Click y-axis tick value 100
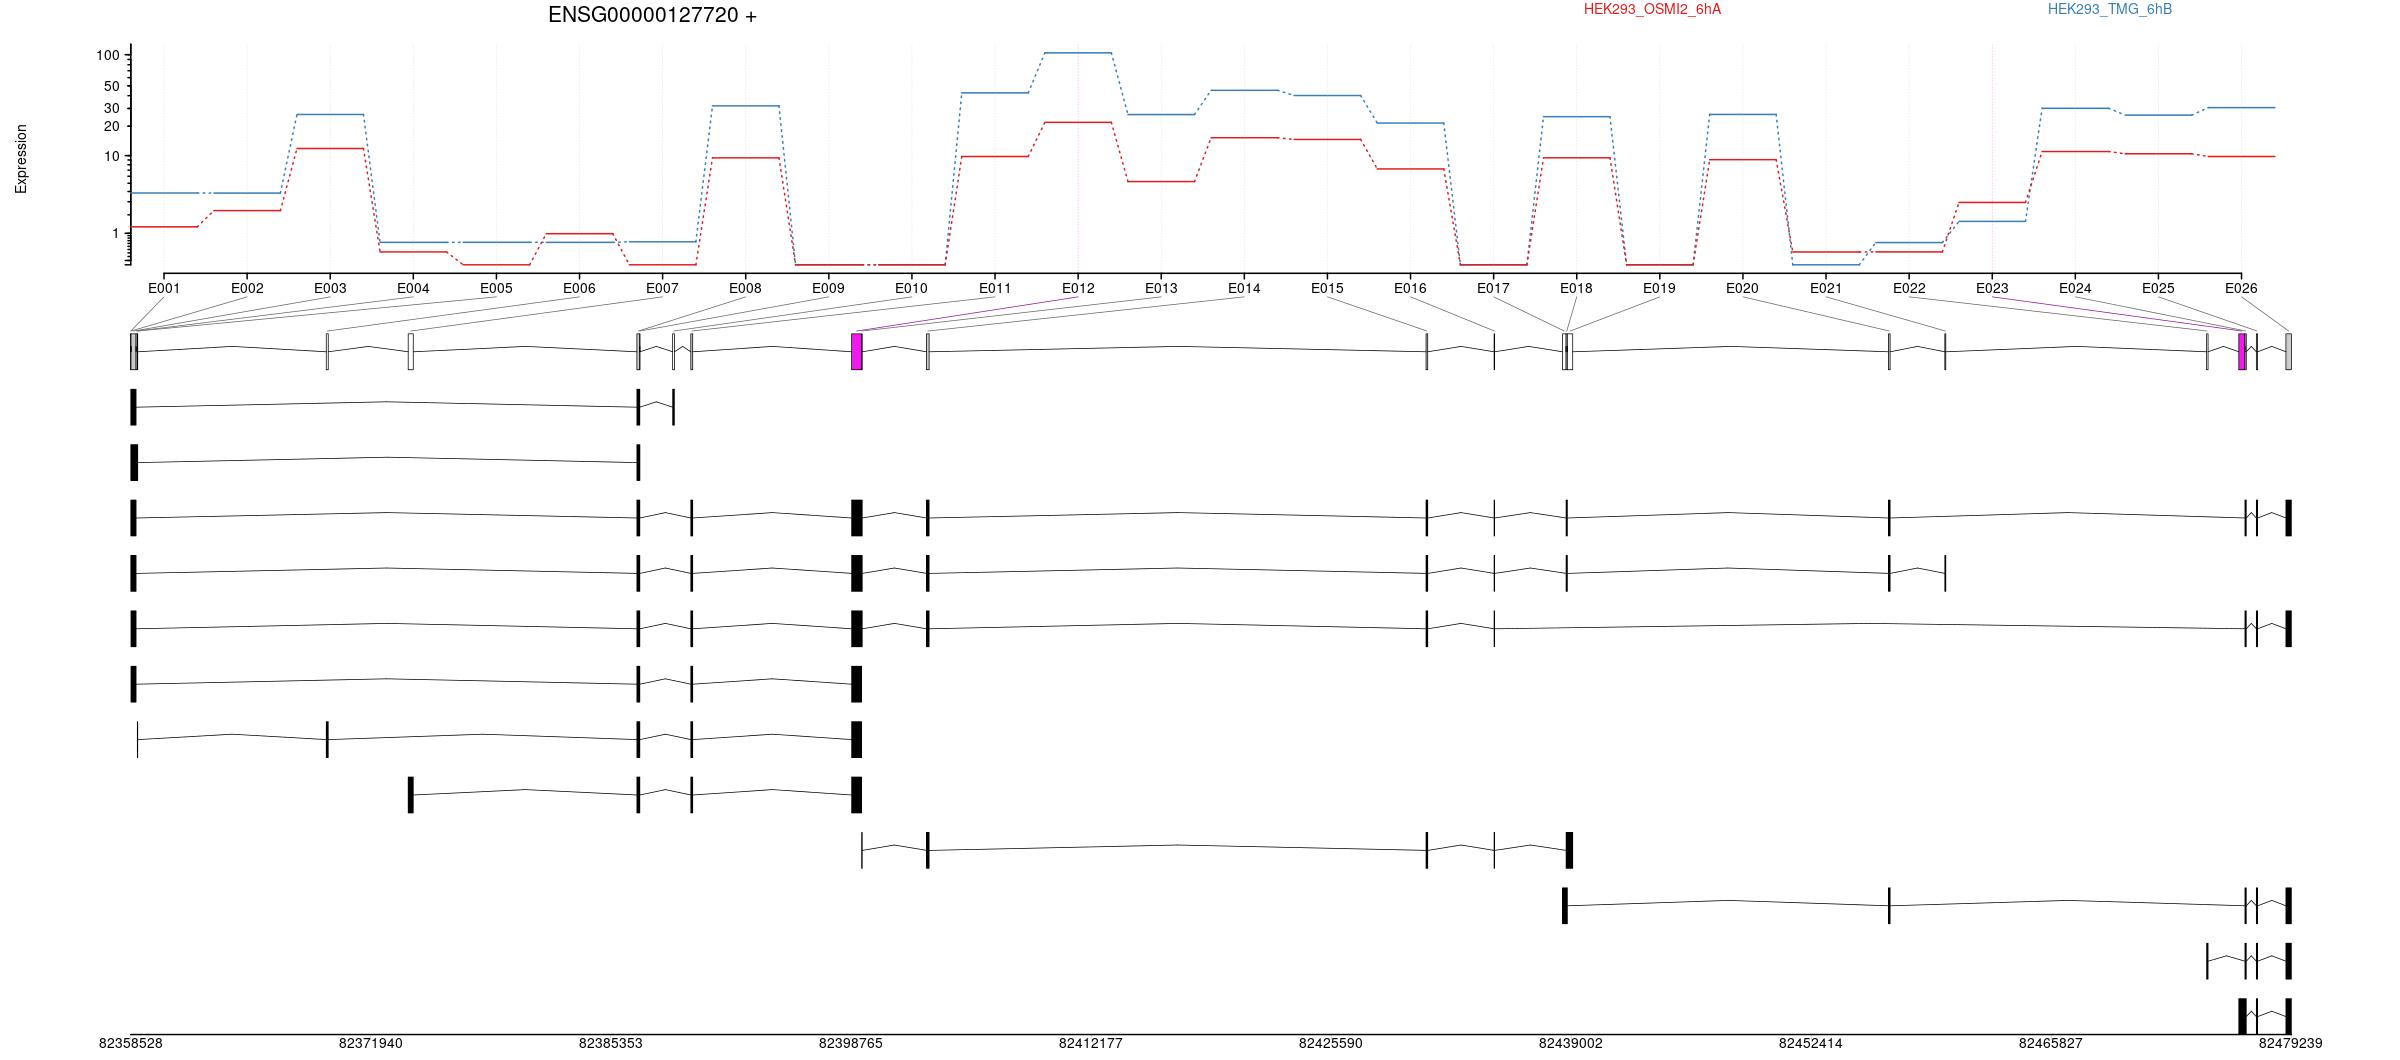 [x=108, y=55]
